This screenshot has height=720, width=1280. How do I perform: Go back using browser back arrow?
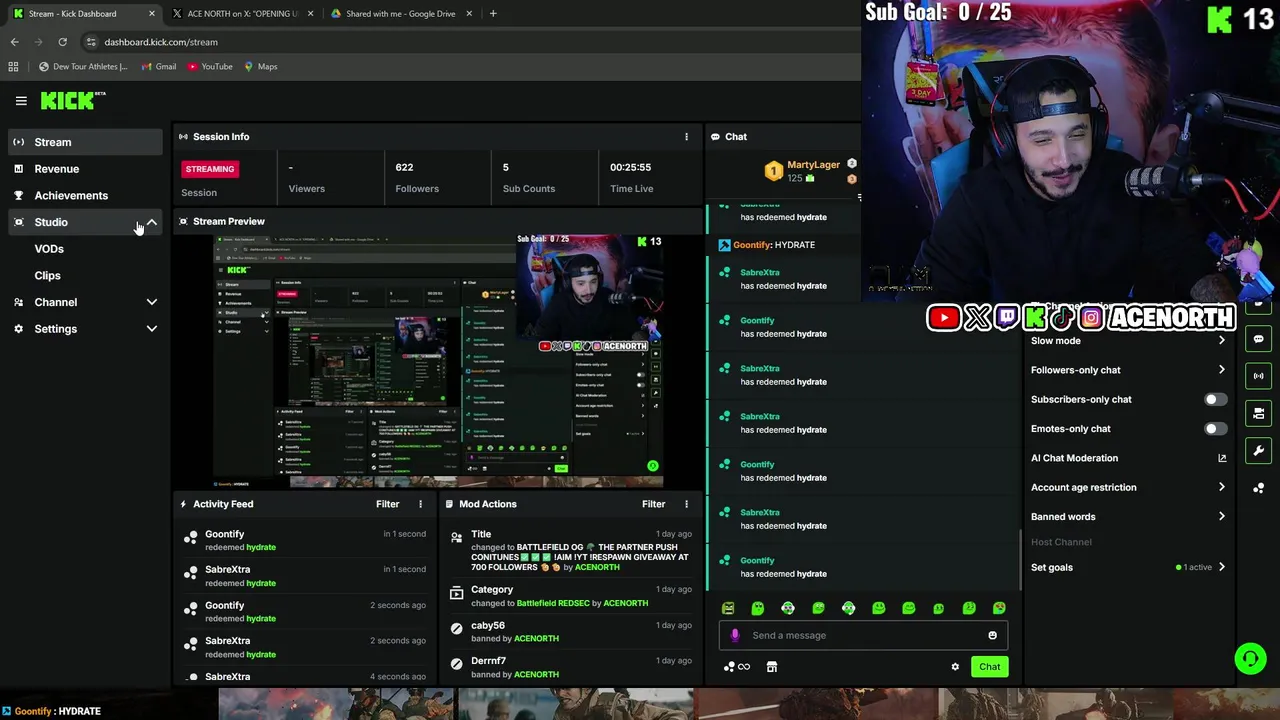14,42
